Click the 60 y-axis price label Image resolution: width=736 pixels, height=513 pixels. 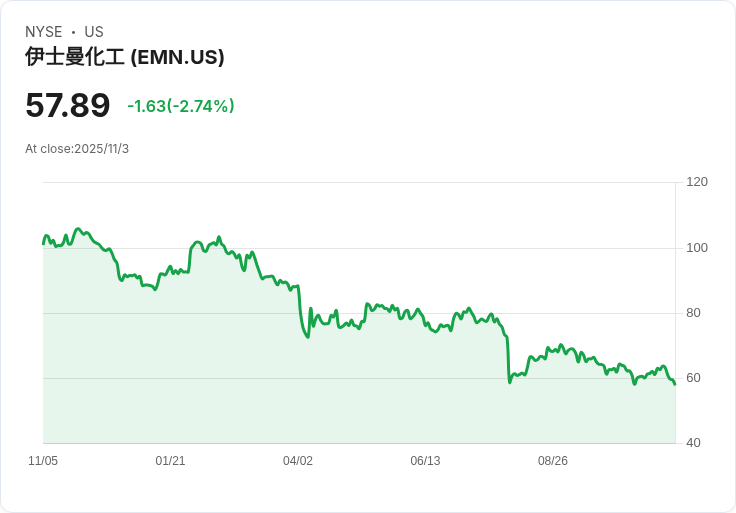pos(693,378)
